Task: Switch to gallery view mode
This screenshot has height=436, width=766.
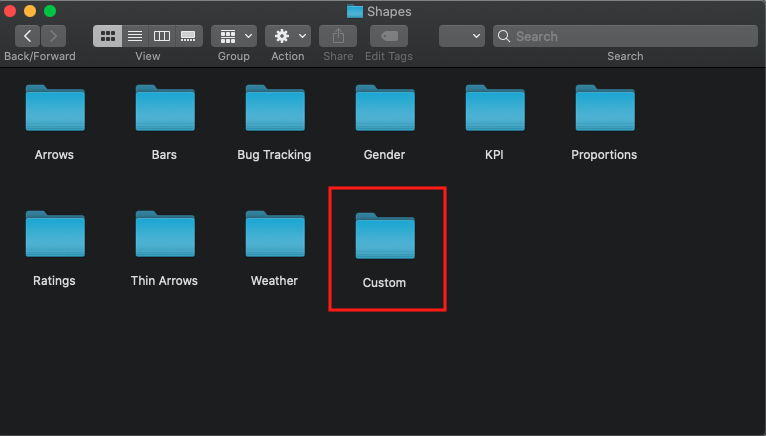Action: click(x=188, y=36)
